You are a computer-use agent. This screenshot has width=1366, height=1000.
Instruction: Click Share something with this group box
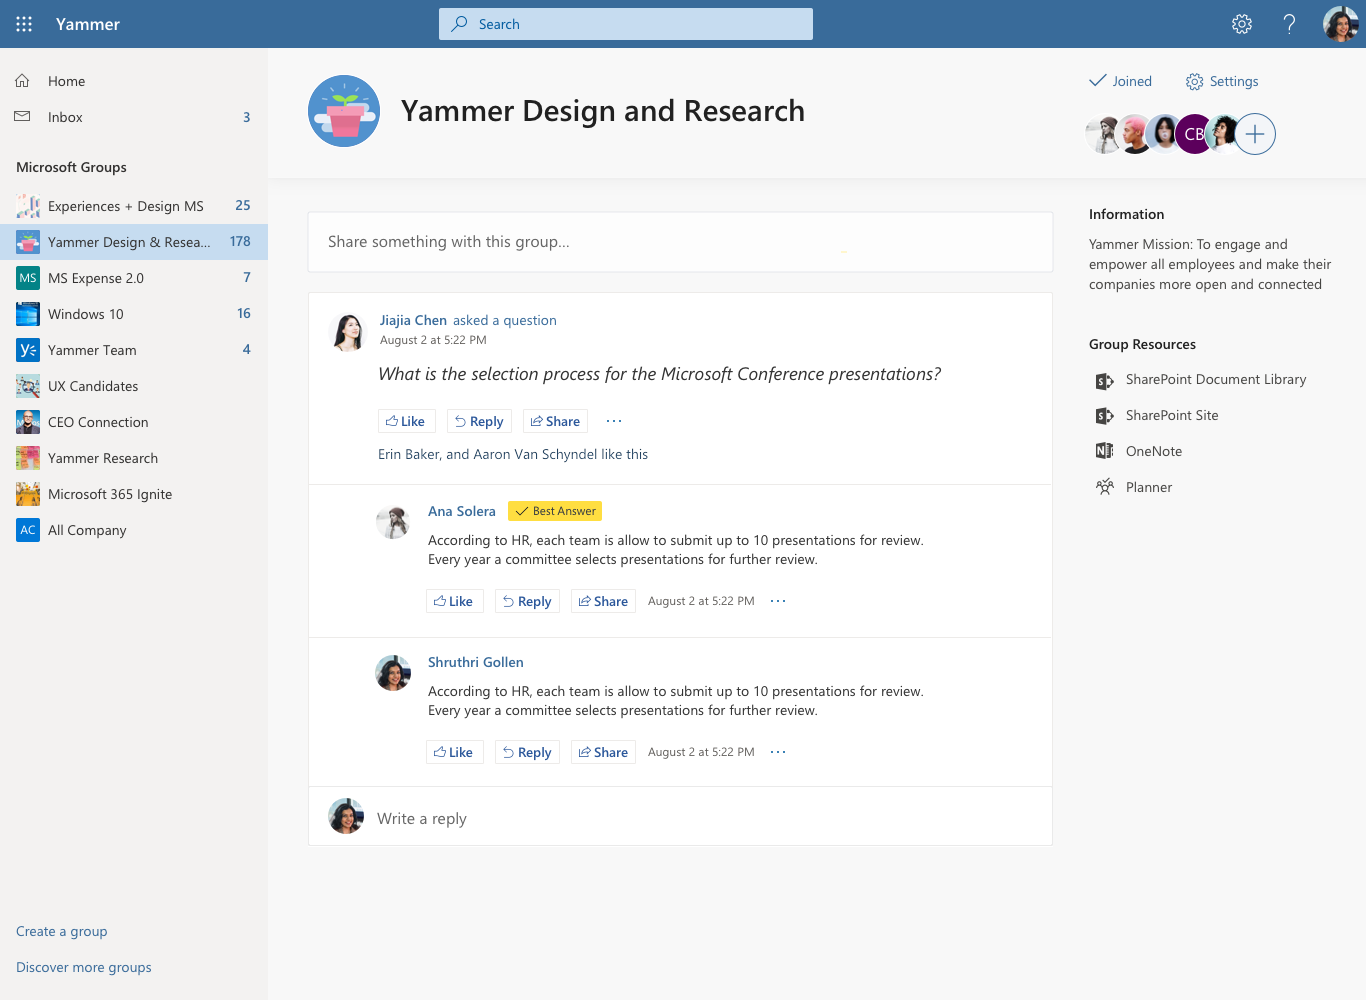pyautogui.click(x=680, y=242)
